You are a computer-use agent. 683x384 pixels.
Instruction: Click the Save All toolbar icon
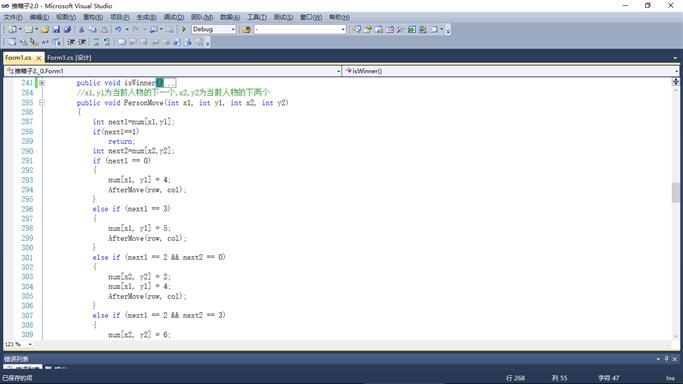[x=68, y=29]
